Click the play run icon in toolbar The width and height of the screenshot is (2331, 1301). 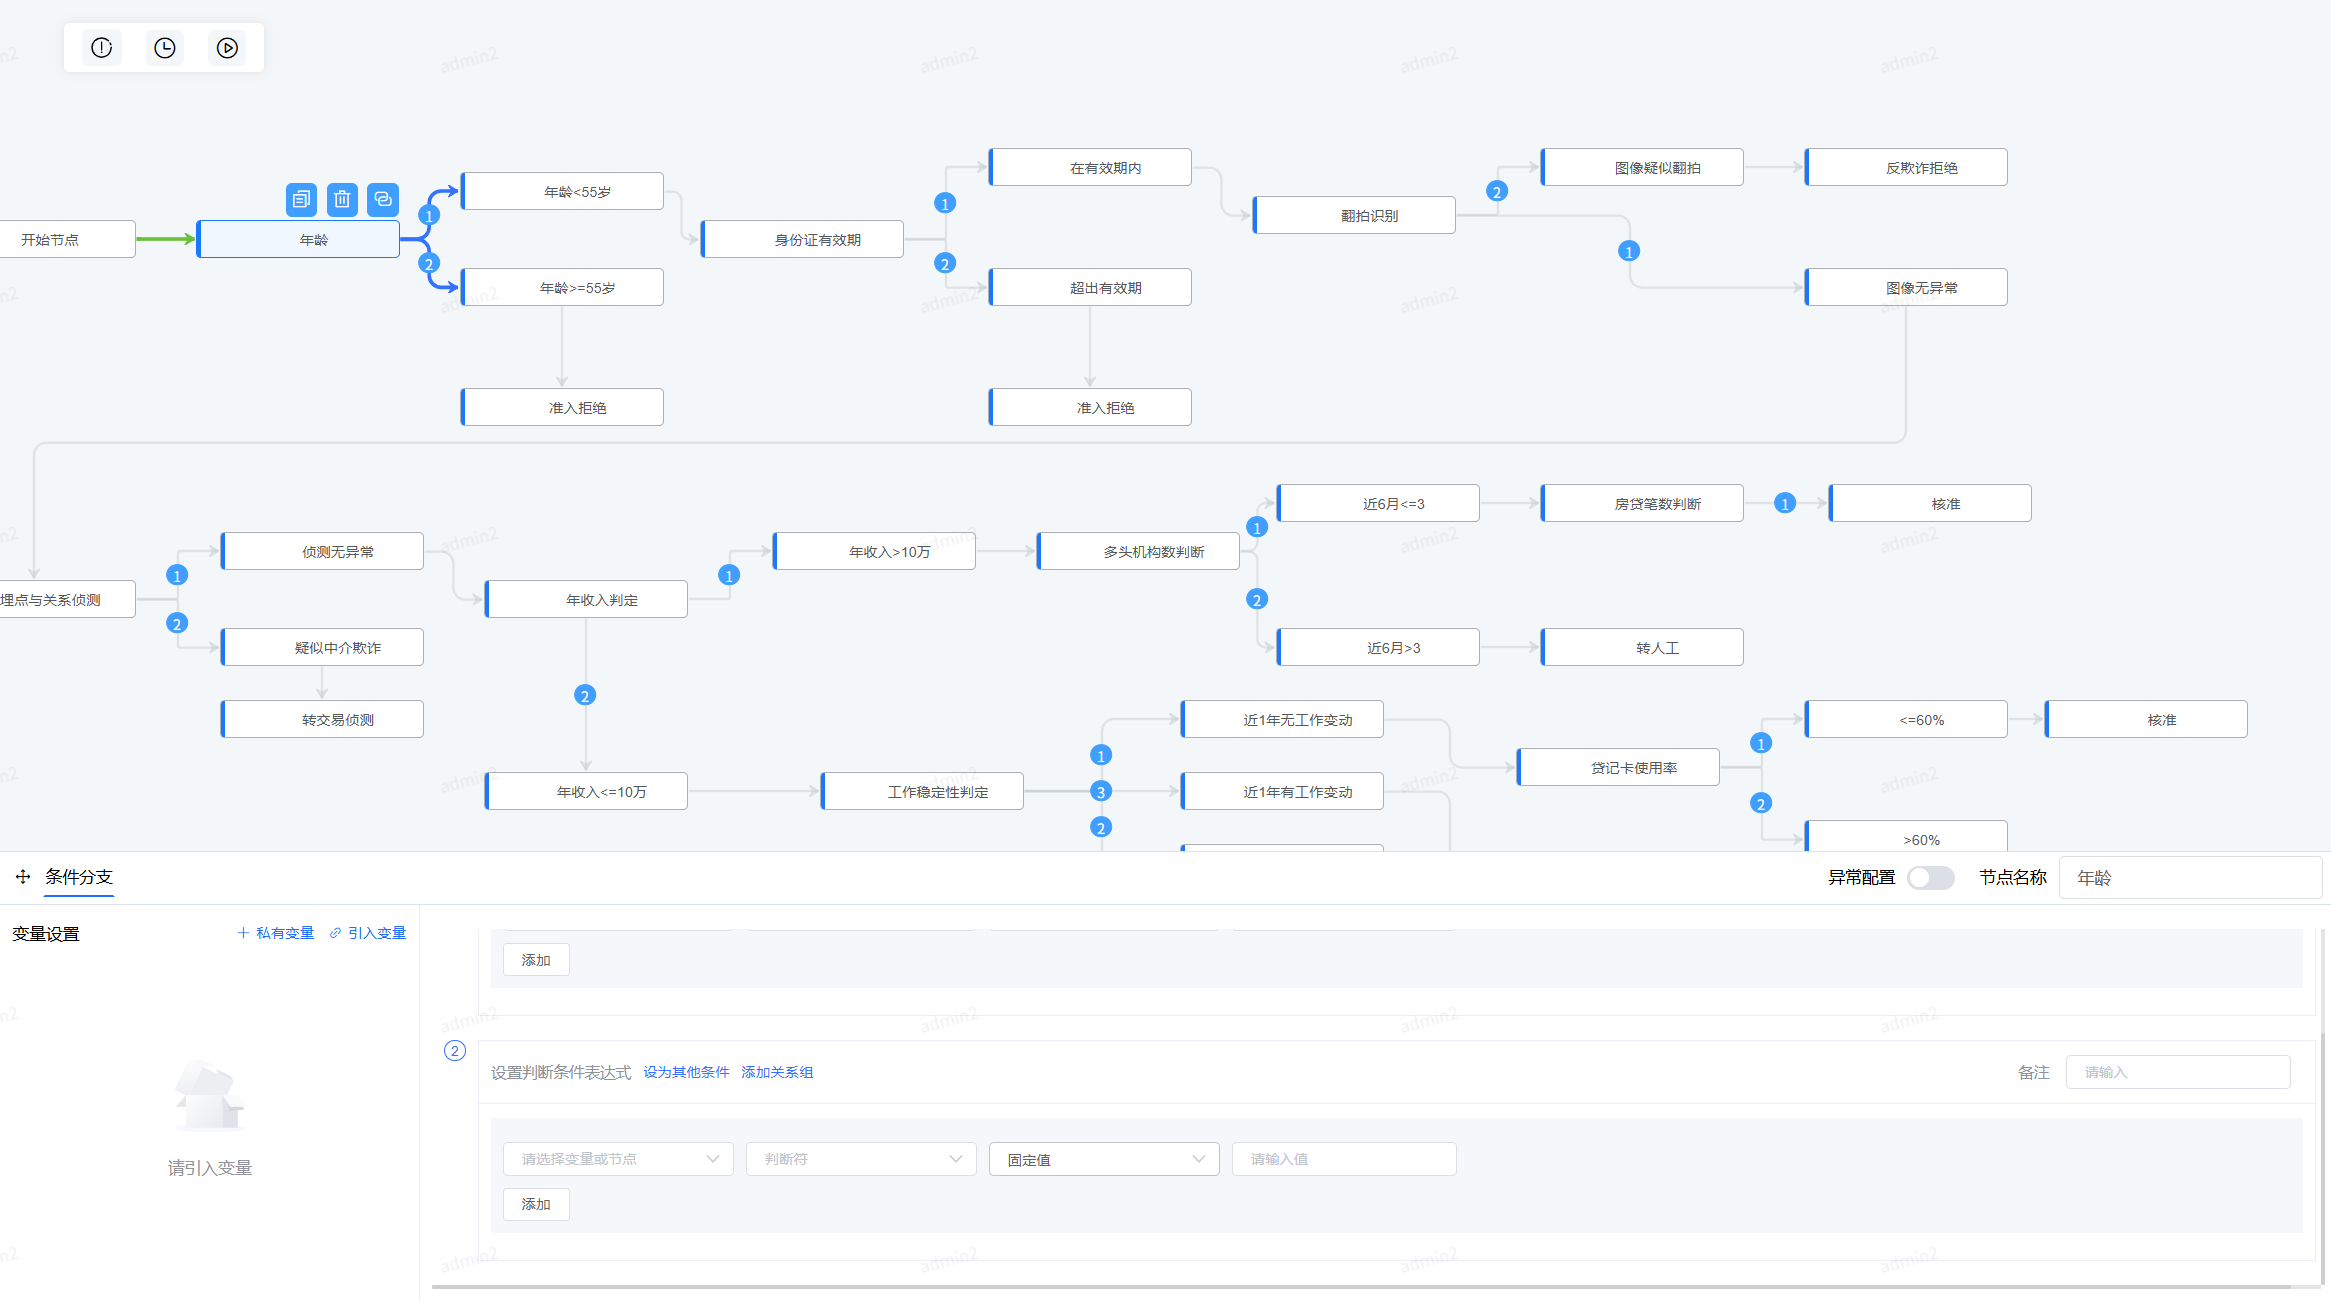click(x=228, y=48)
